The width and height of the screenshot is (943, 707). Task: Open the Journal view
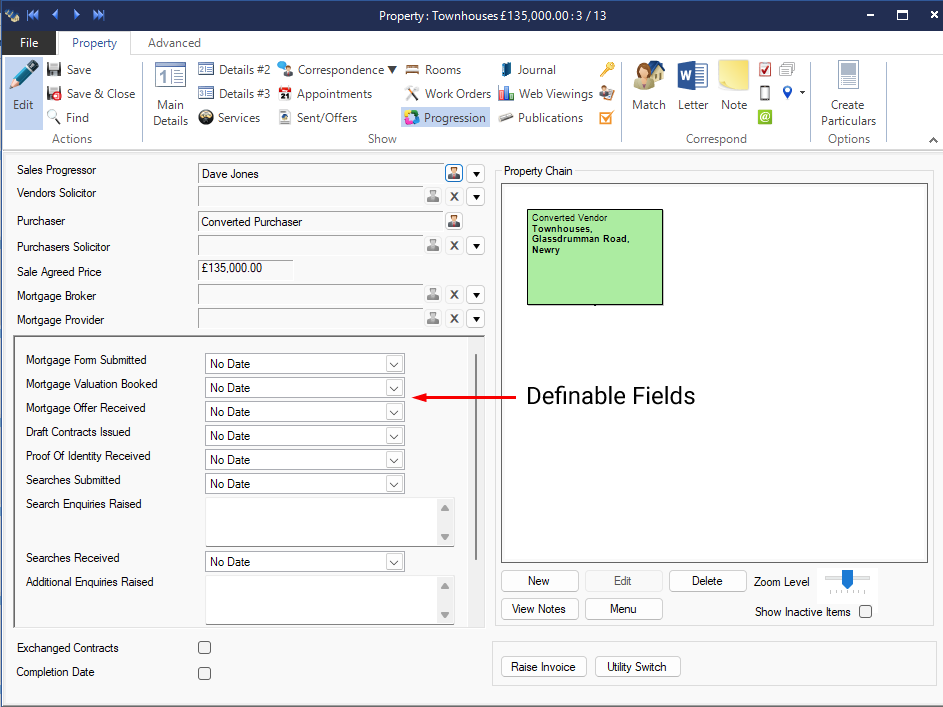tap(527, 70)
